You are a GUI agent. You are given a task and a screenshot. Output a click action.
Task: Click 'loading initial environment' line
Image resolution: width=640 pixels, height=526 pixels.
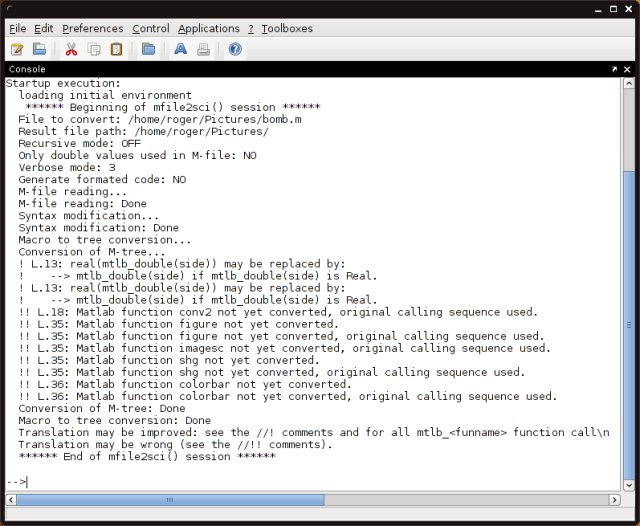[104, 95]
